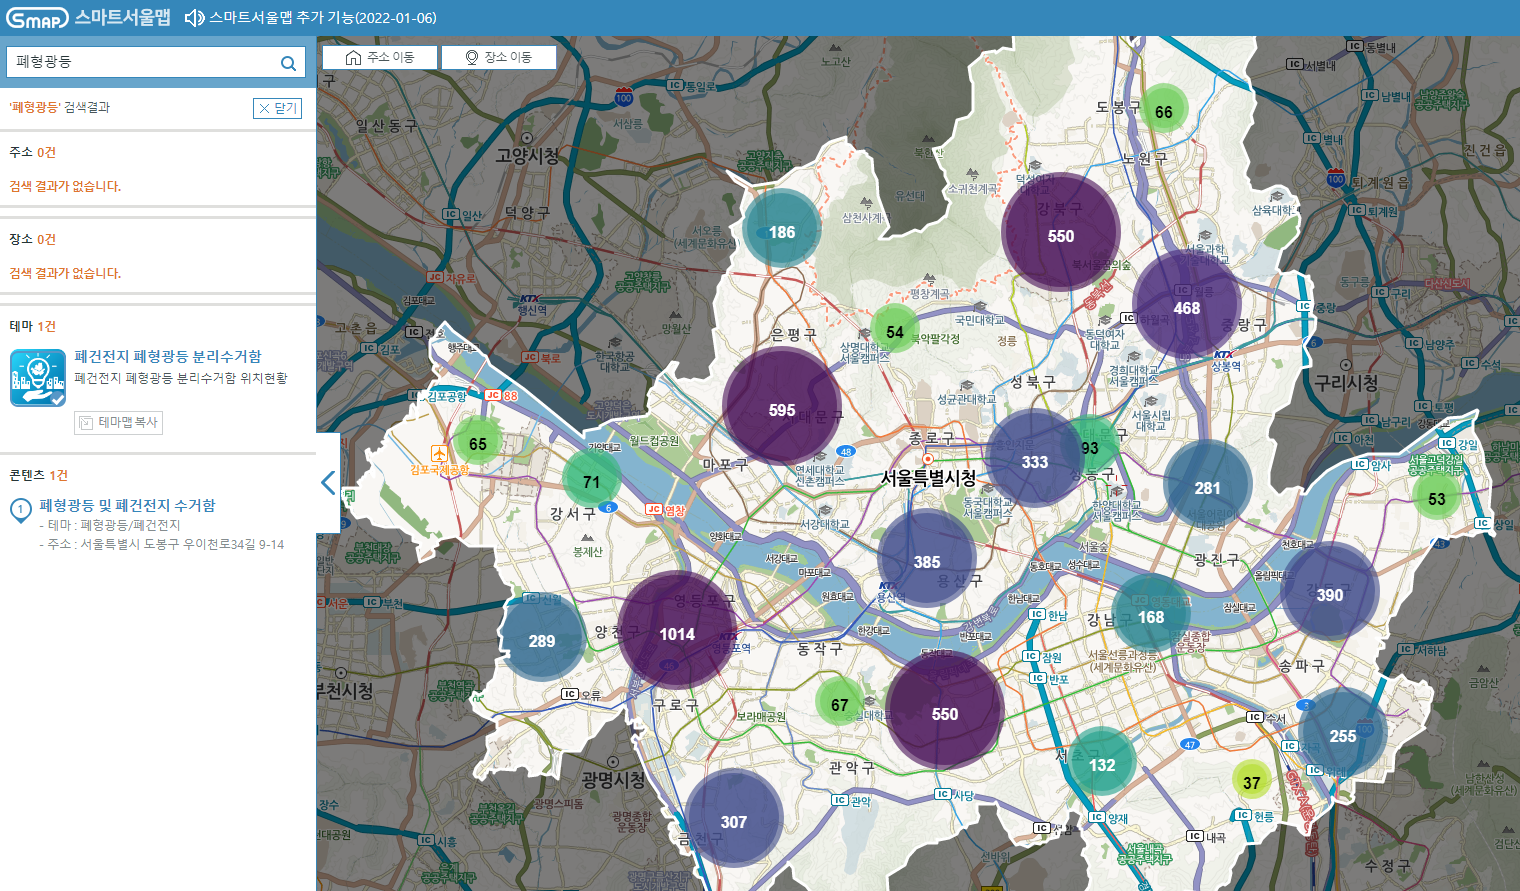
Task: Click the green 54 cluster marker
Action: (x=895, y=329)
